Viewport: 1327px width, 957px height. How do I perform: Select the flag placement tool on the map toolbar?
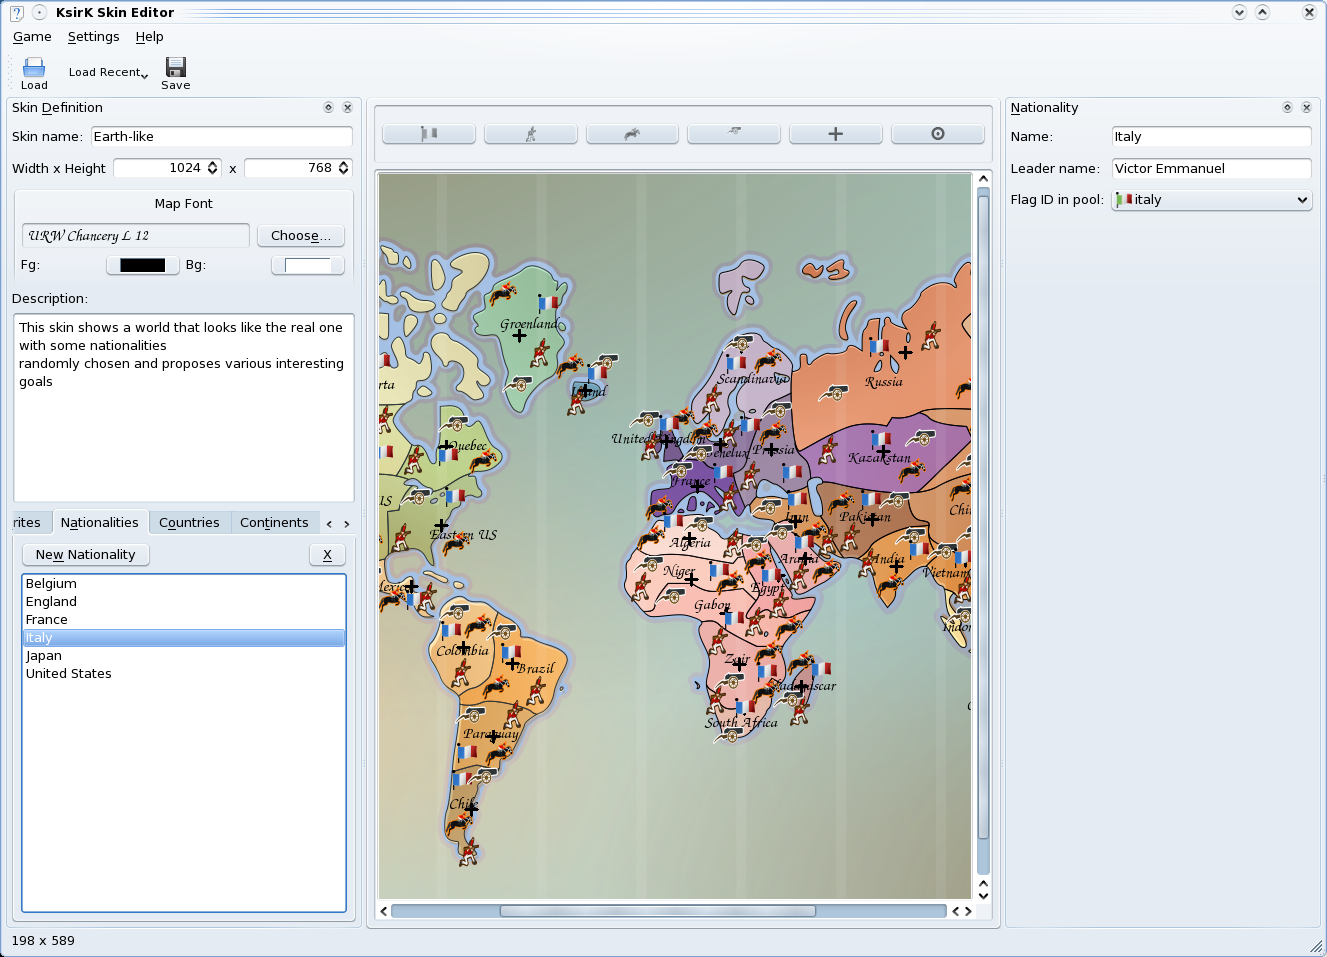pyautogui.click(x=428, y=133)
